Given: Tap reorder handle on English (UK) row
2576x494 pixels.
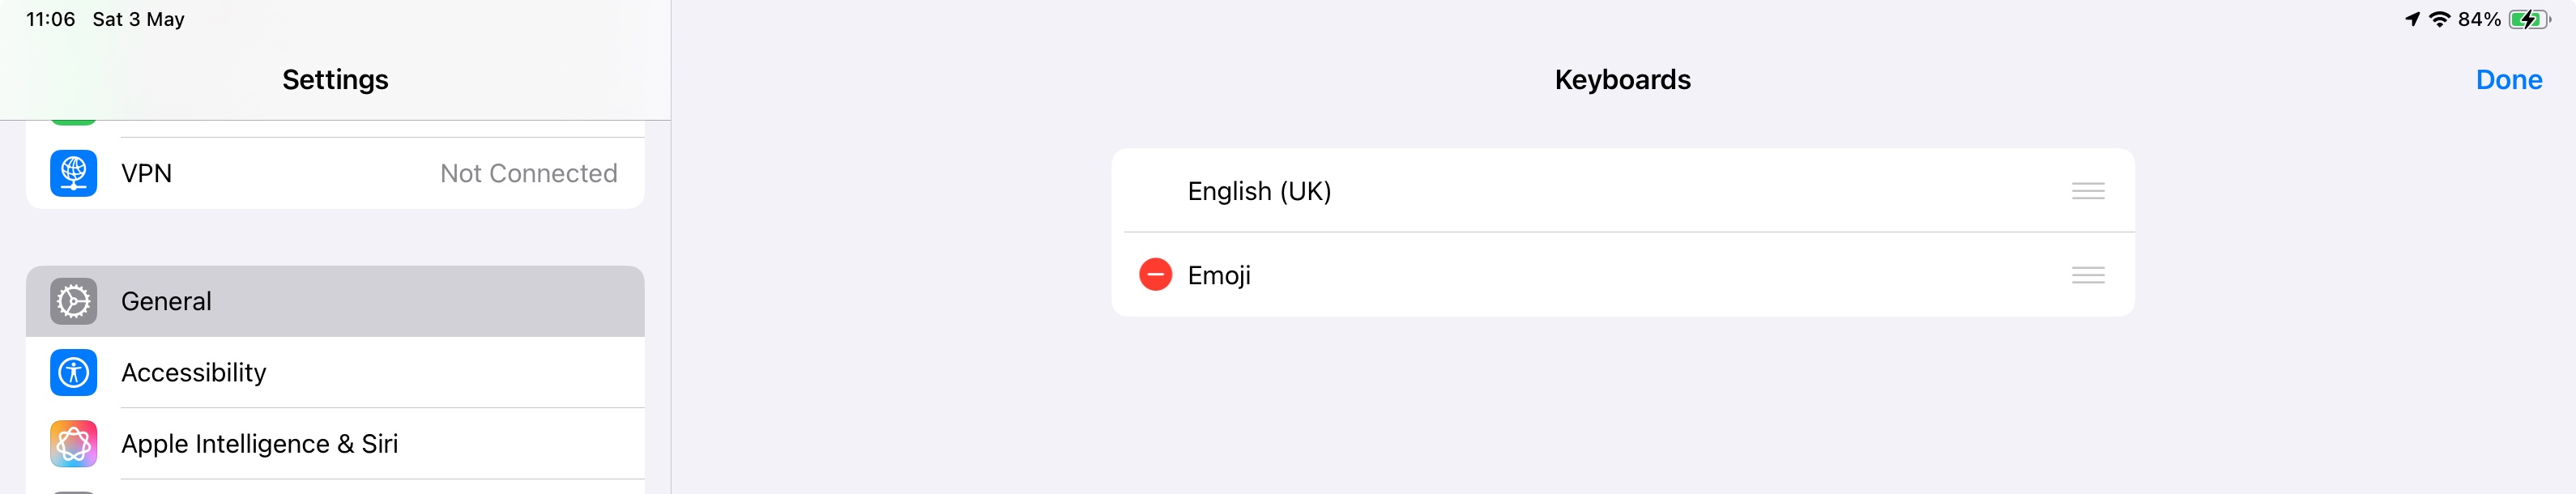Looking at the screenshot, I should coord(2087,191).
